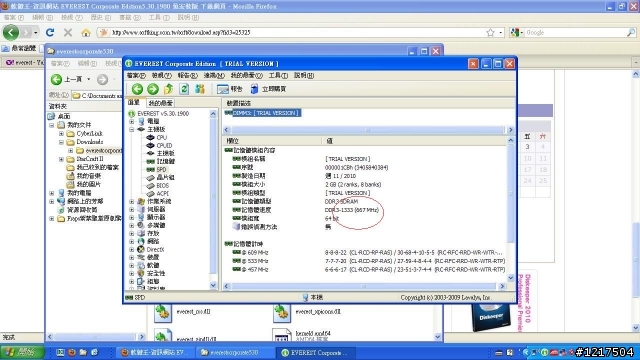The width and height of the screenshot is (640, 360).
Task: Select ACPI item in EVEREST tree
Action: pyautogui.click(x=162, y=193)
